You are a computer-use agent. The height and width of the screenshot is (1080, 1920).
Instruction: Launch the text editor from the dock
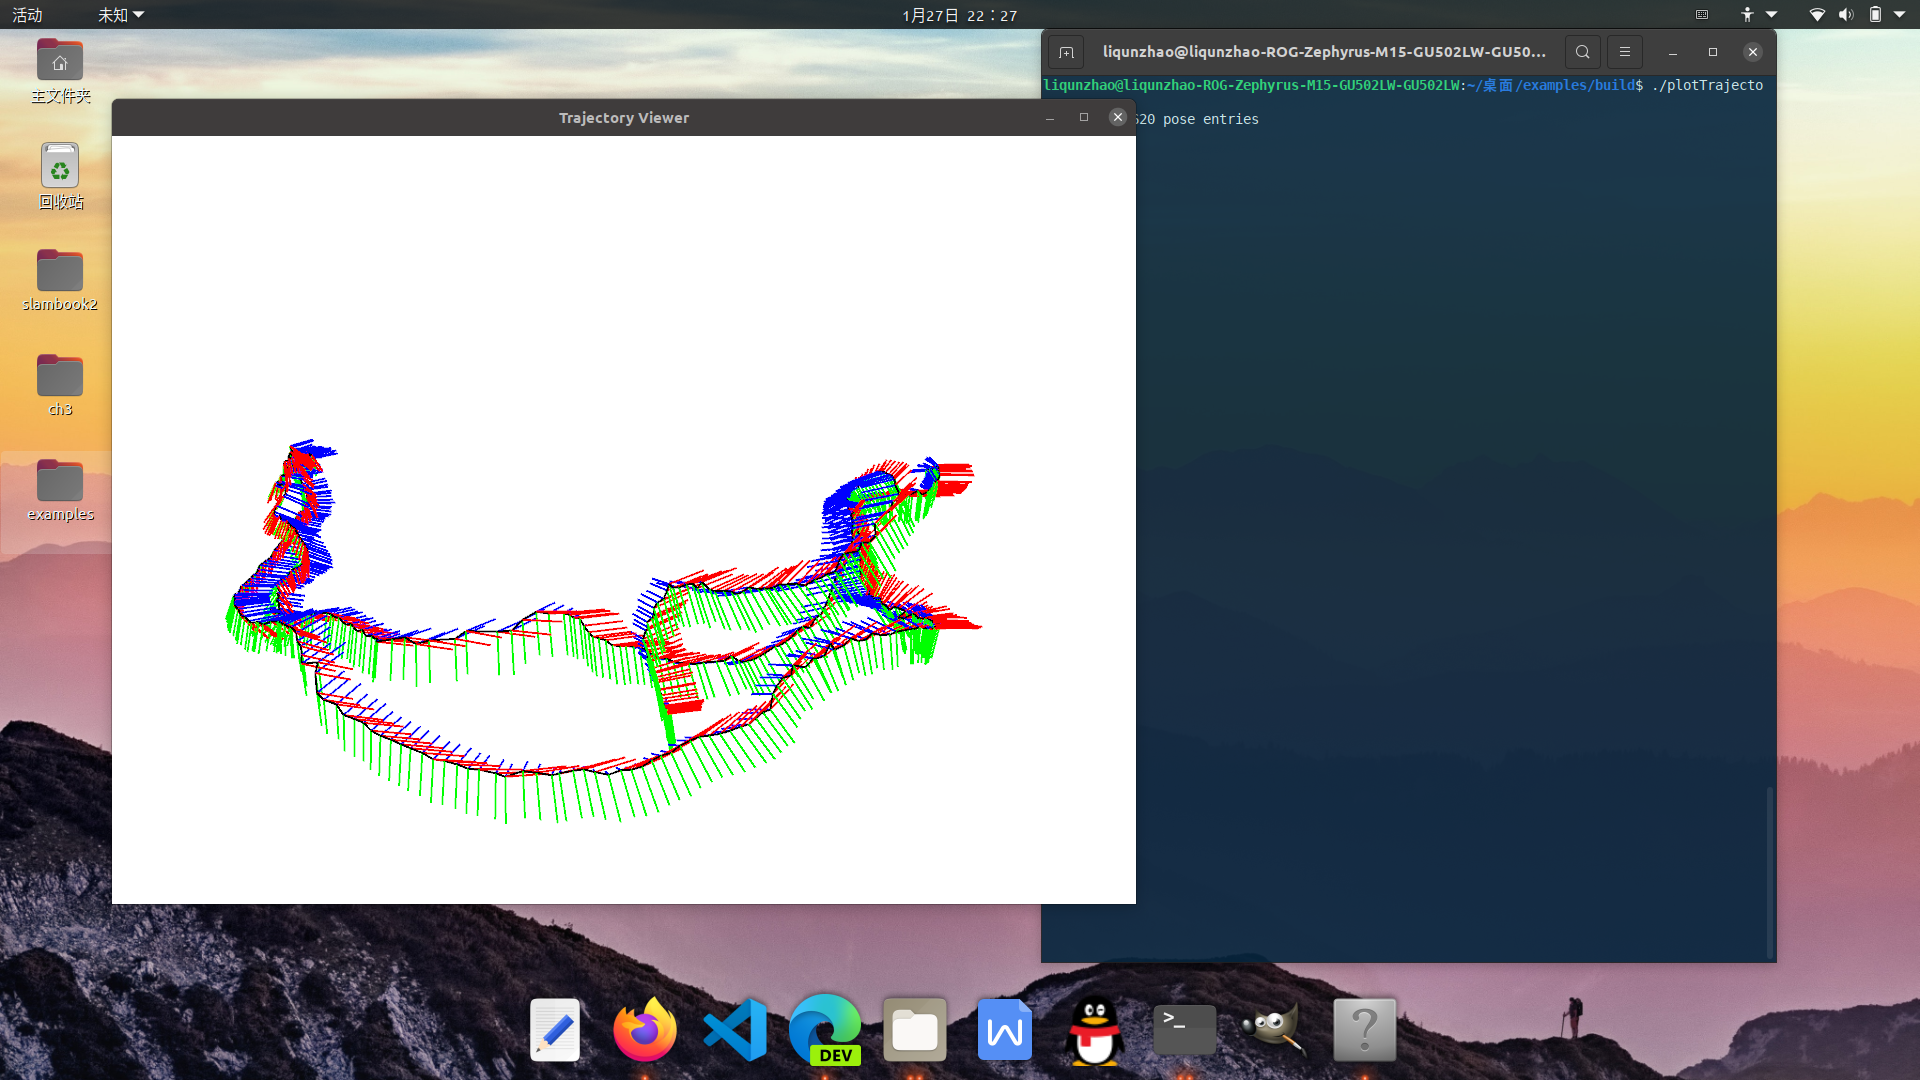[x=555, y=1030]
